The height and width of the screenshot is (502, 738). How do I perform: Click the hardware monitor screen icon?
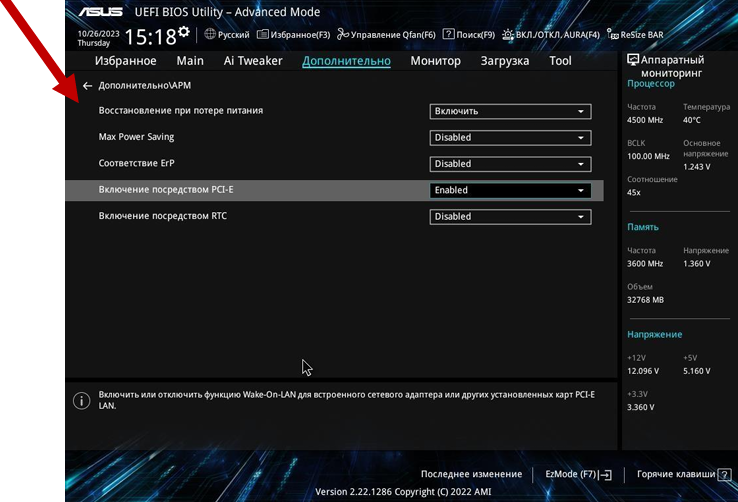pyautogui.click(x=633, y=59)
